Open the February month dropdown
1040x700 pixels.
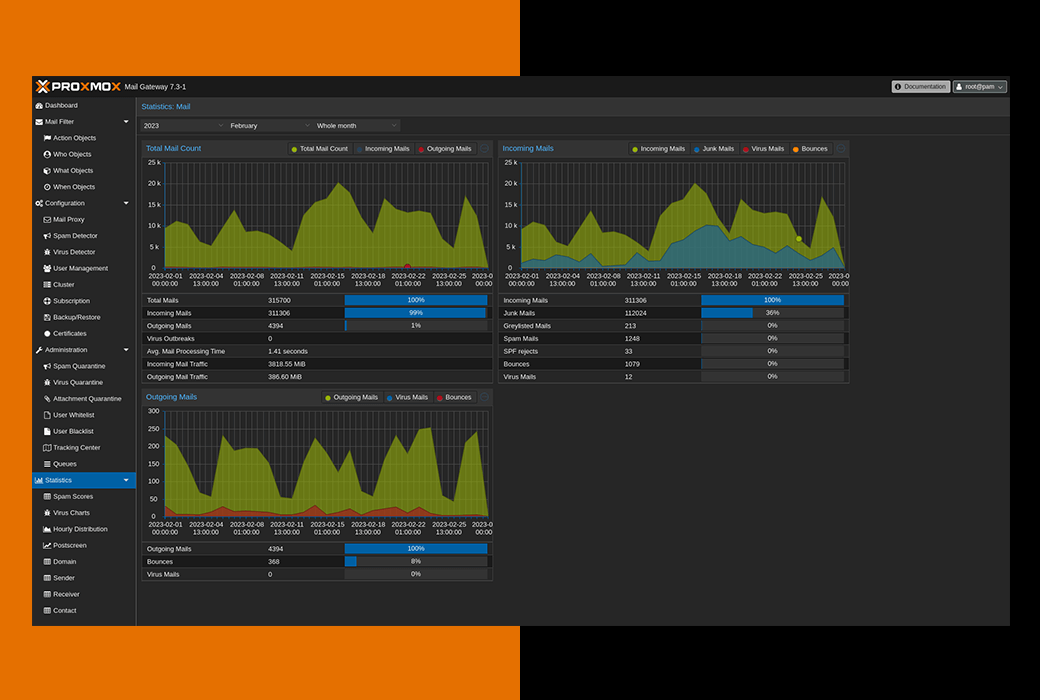pos(269,126)
